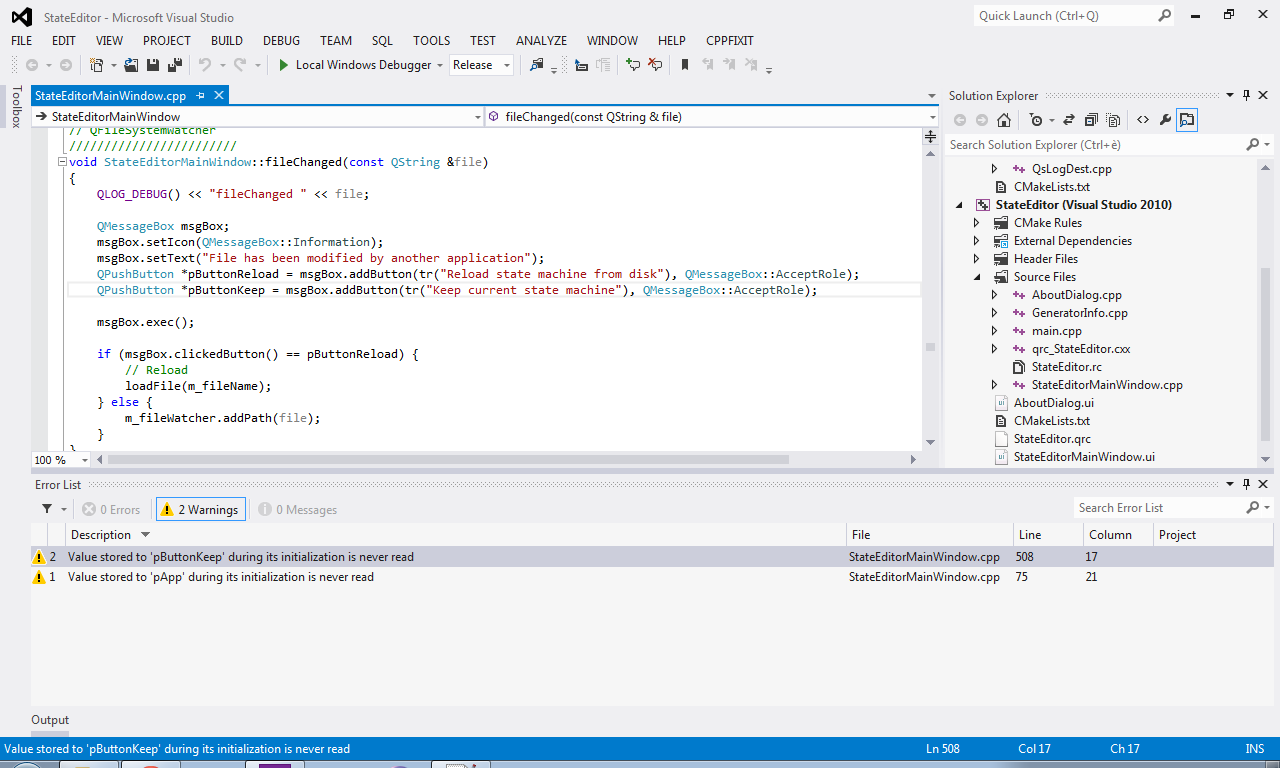Click the Quick Launch magnifier icon
The height and width of the screenshot is (768, 1280).
click(1165, 15)
